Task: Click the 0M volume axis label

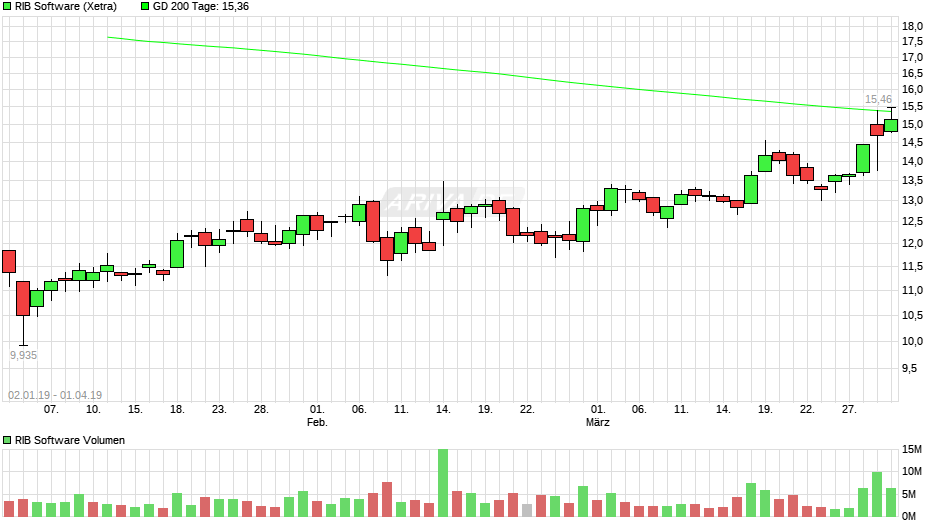Action: click(909, 516)
